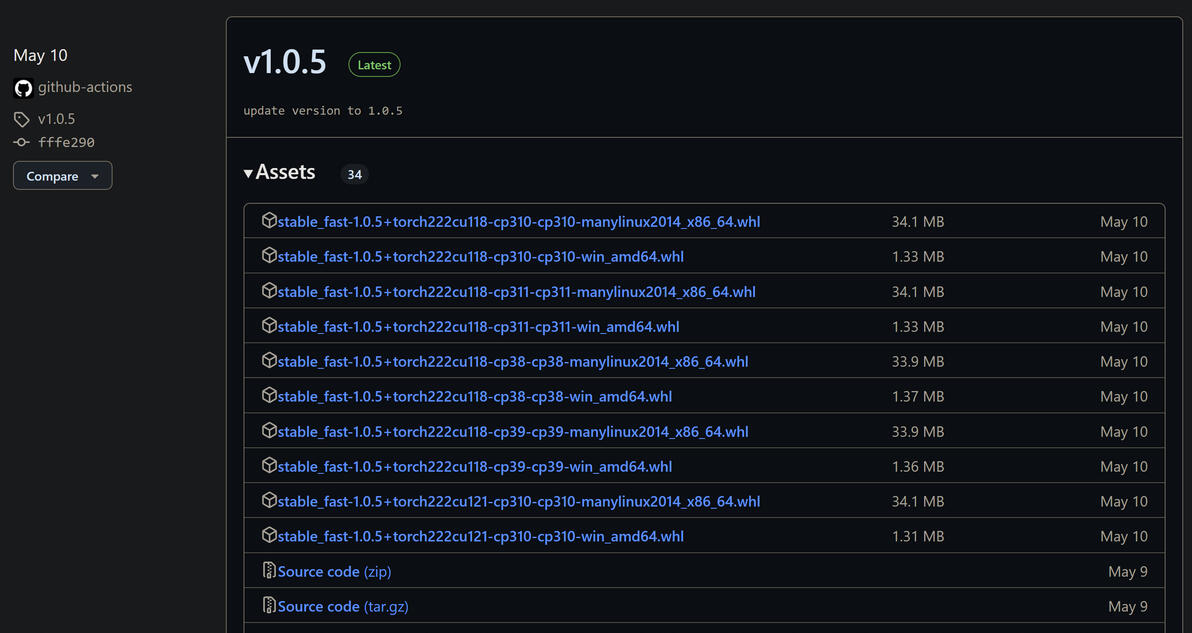
Task: Click package icon for cp311 win_amd64 cu118 wheel
Action: 269,326
